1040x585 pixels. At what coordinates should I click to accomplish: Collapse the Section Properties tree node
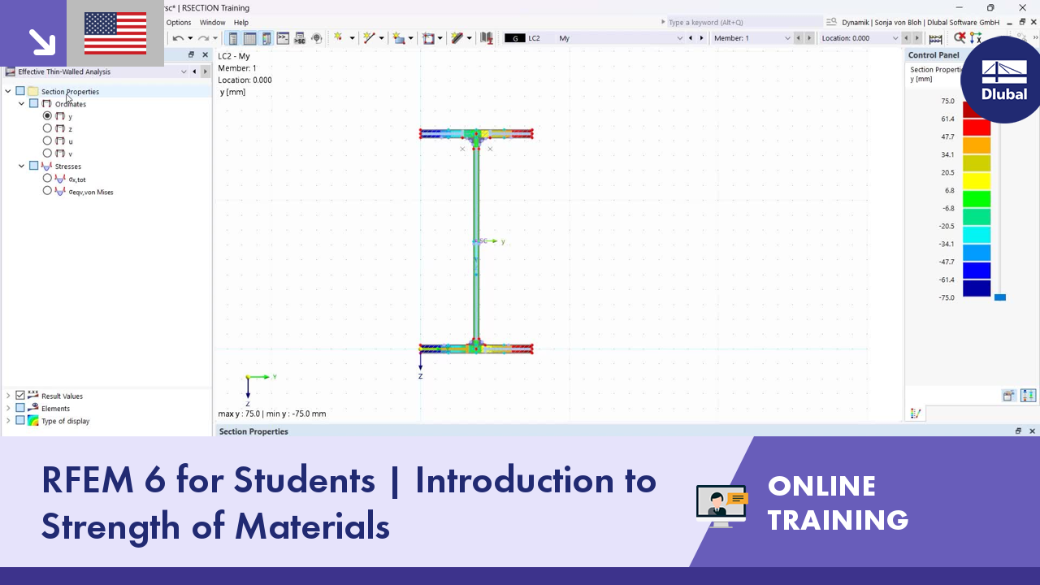tap(8, 91)
